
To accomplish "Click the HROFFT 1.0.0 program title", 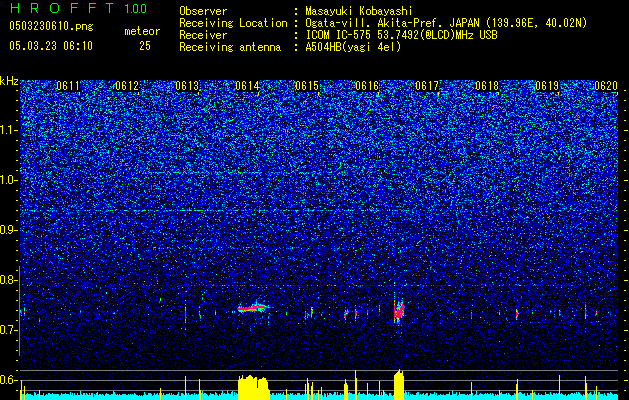I will (78, 8).
